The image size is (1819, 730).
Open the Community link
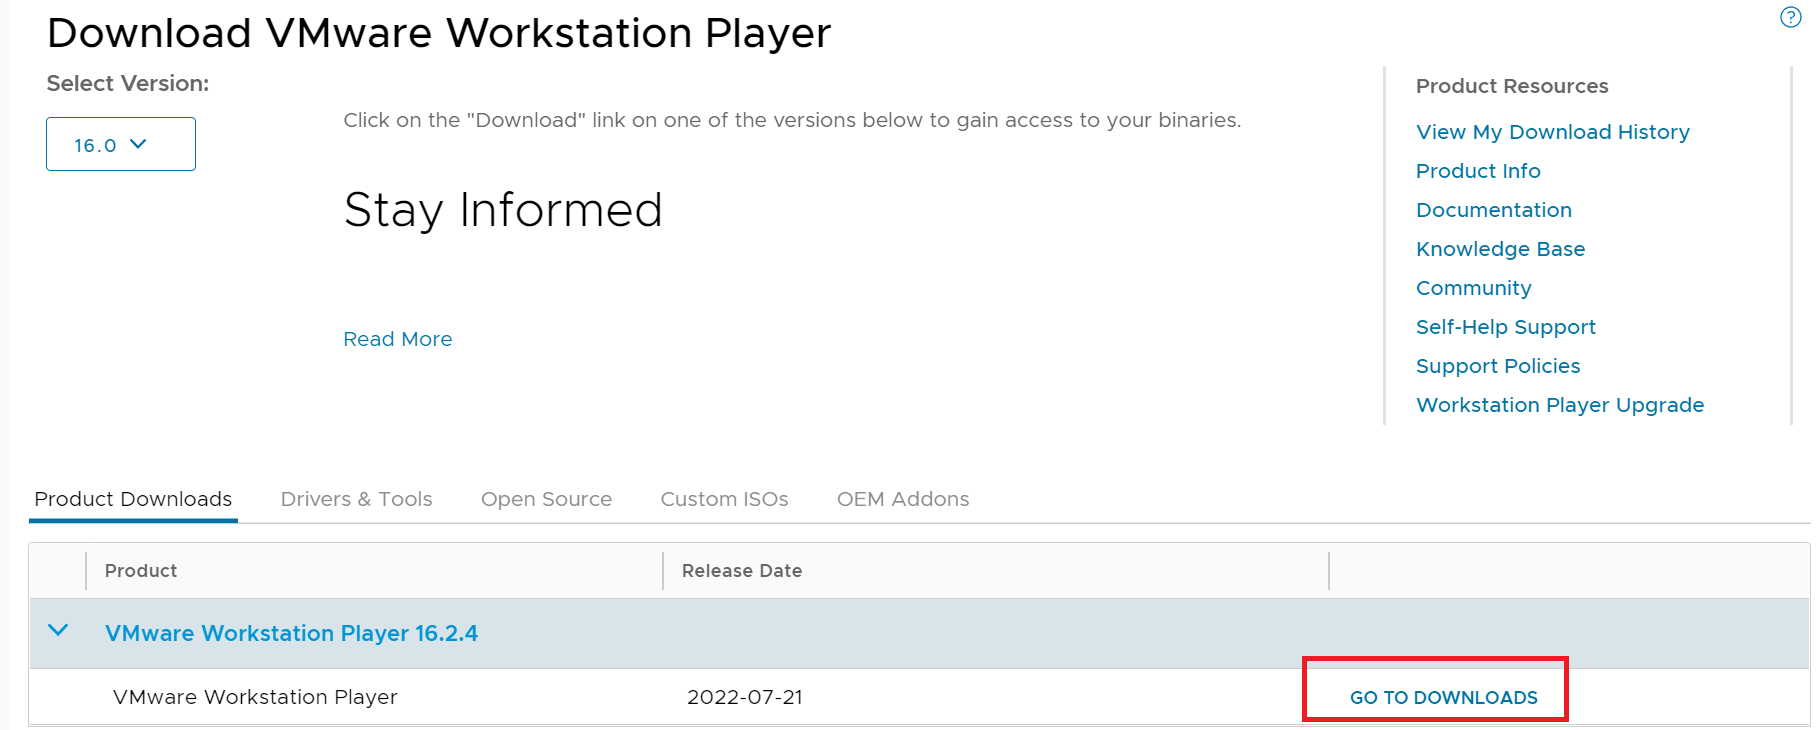(x=1473, y=288)
